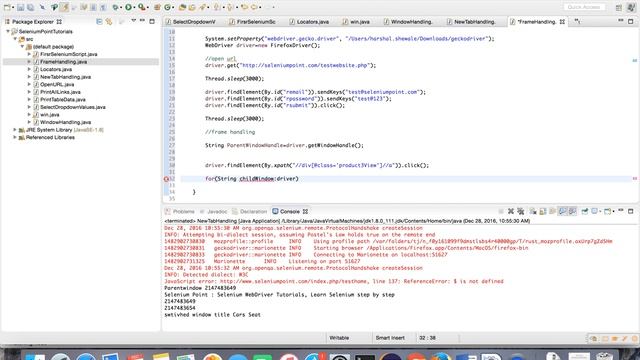
Task: Switch to the Locators.java editor tab
Action: click(x=309, y=22)
